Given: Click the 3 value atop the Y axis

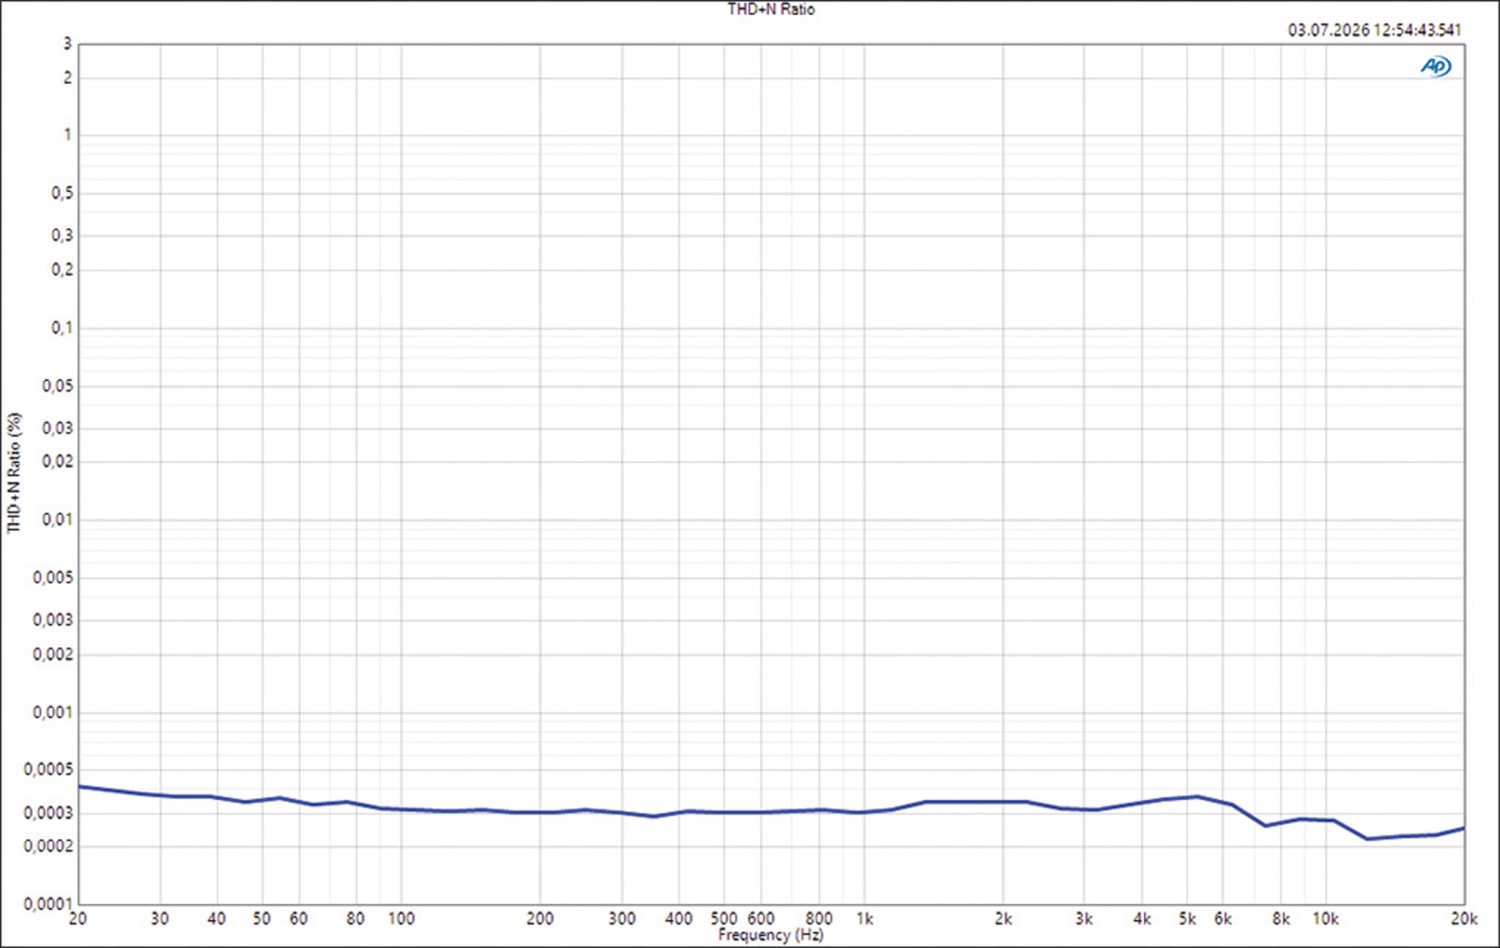Looking at the screenshot, I should [68, 43].
